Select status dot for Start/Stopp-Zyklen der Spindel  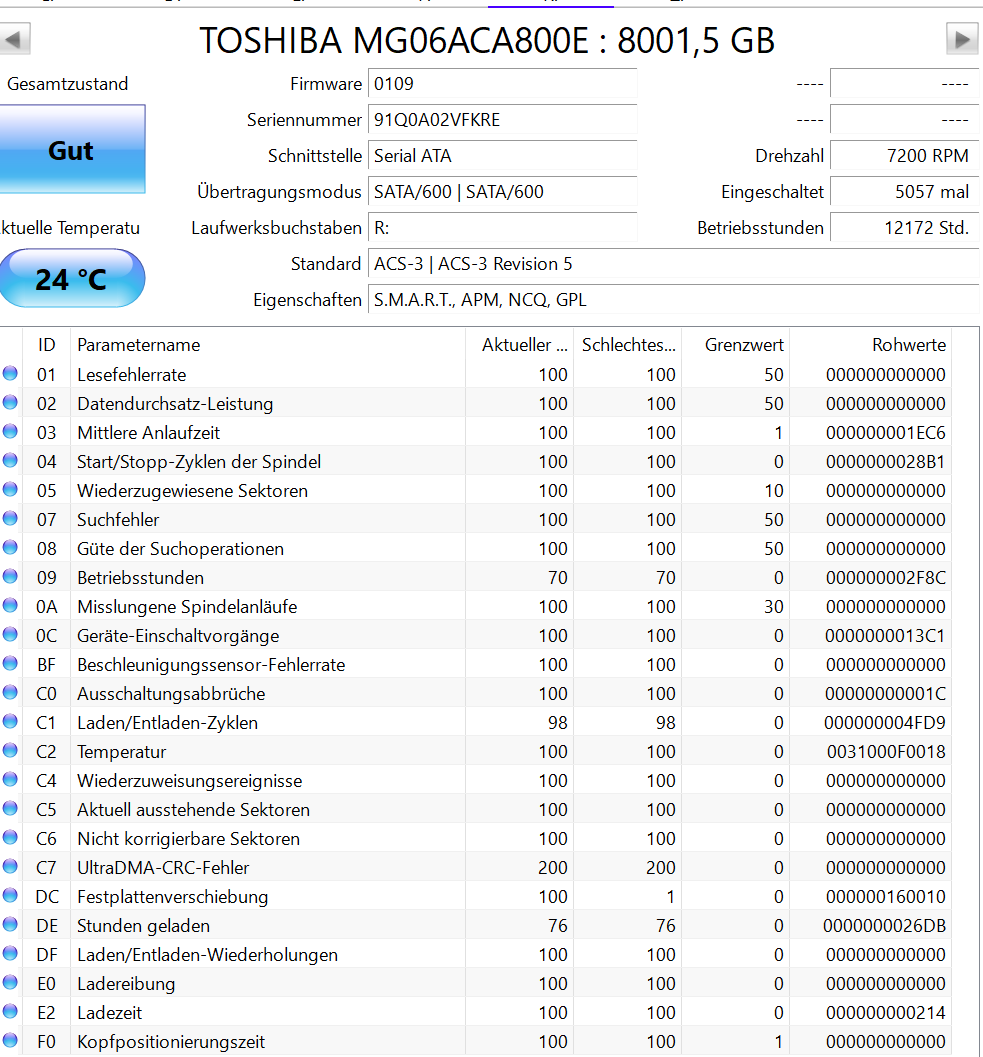pos(10,460)
